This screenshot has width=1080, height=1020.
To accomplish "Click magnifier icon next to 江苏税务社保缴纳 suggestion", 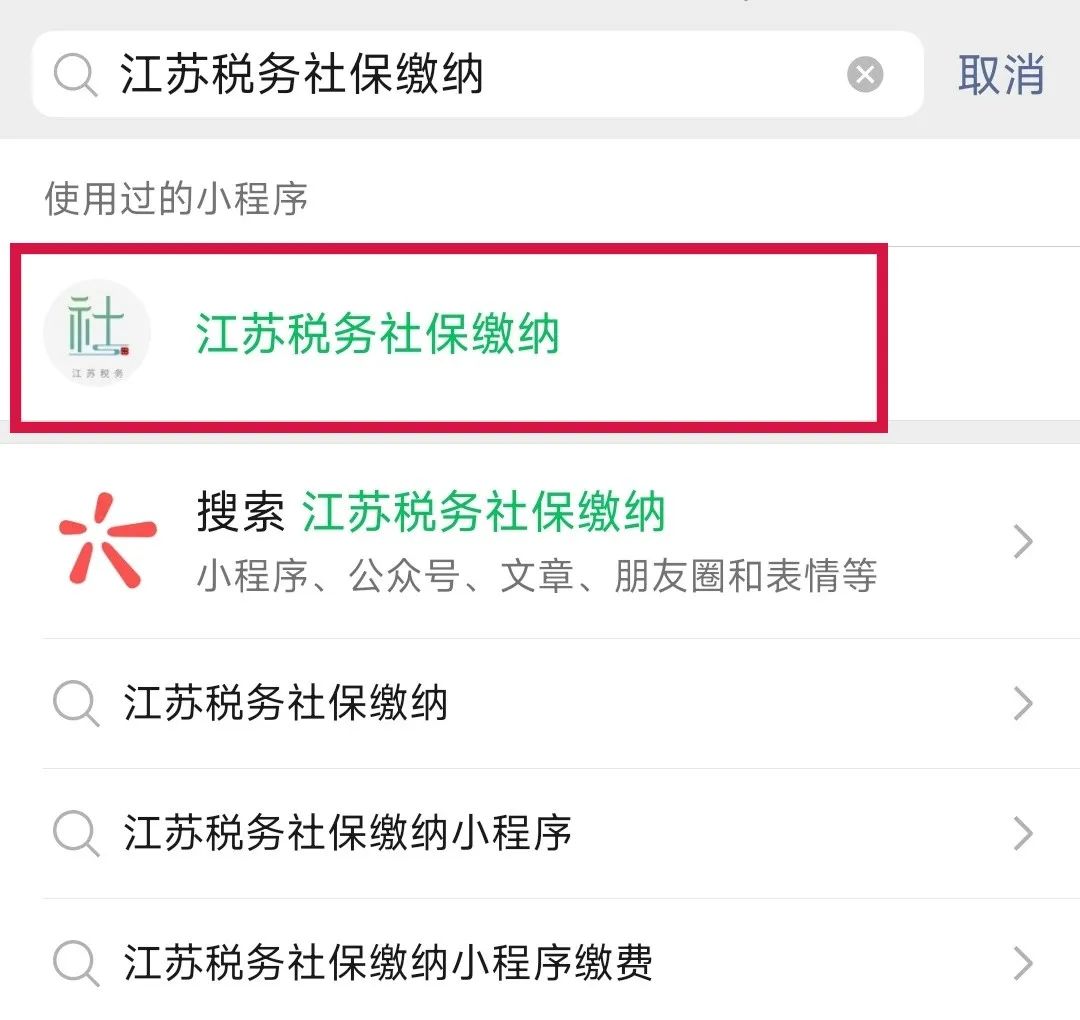I will click(76, 703).
